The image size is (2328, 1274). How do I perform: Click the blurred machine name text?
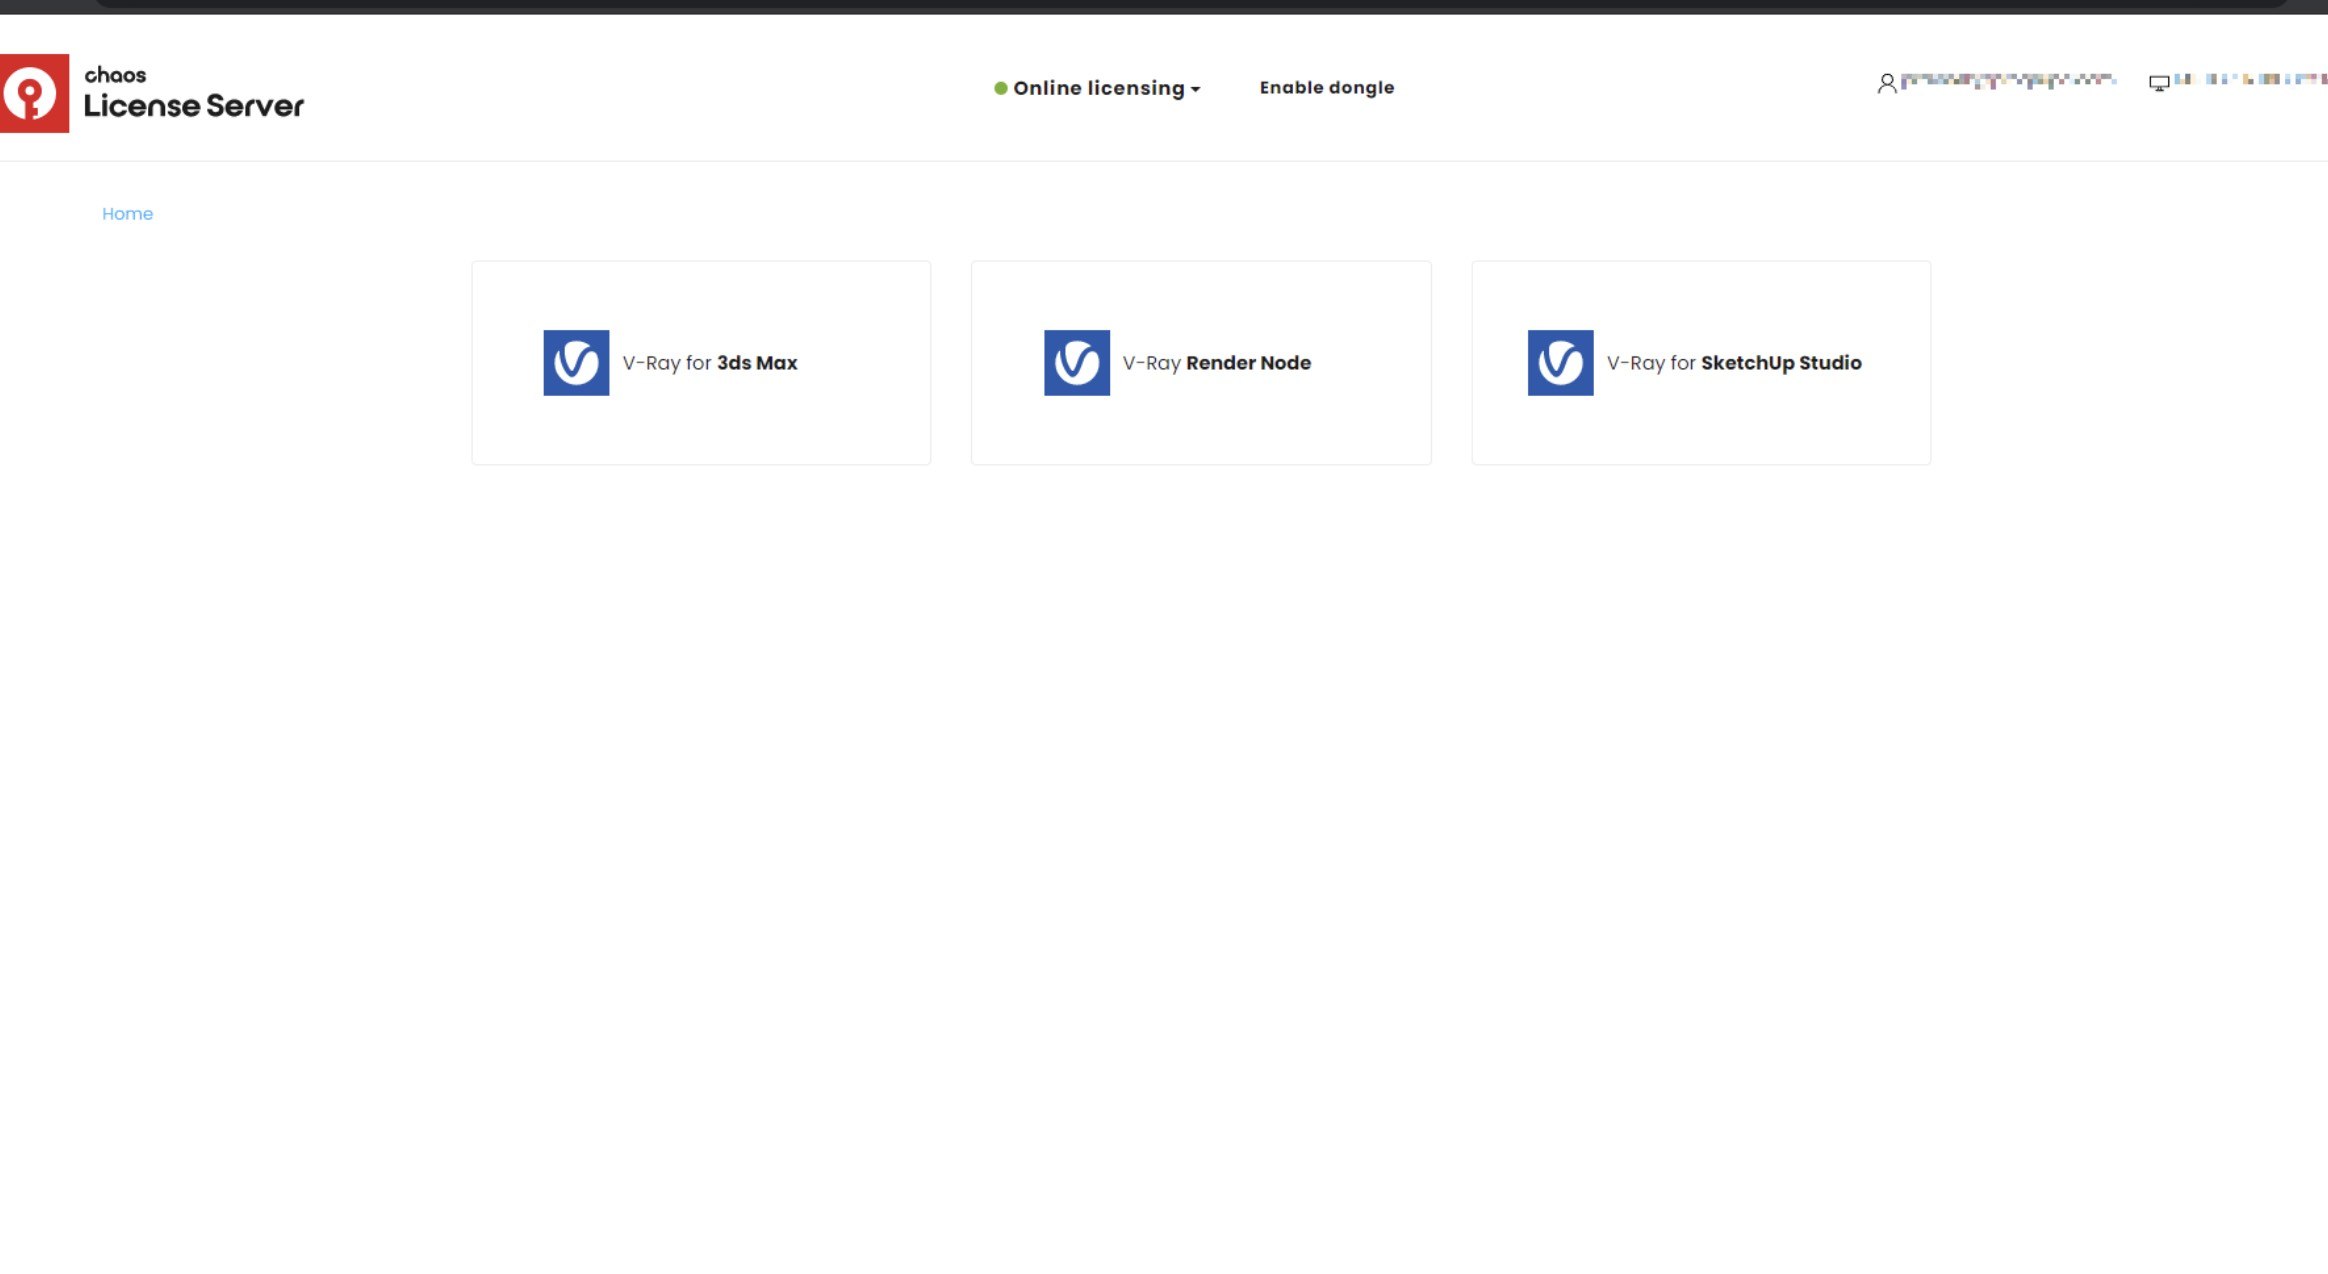click(x=2250, y=79)
